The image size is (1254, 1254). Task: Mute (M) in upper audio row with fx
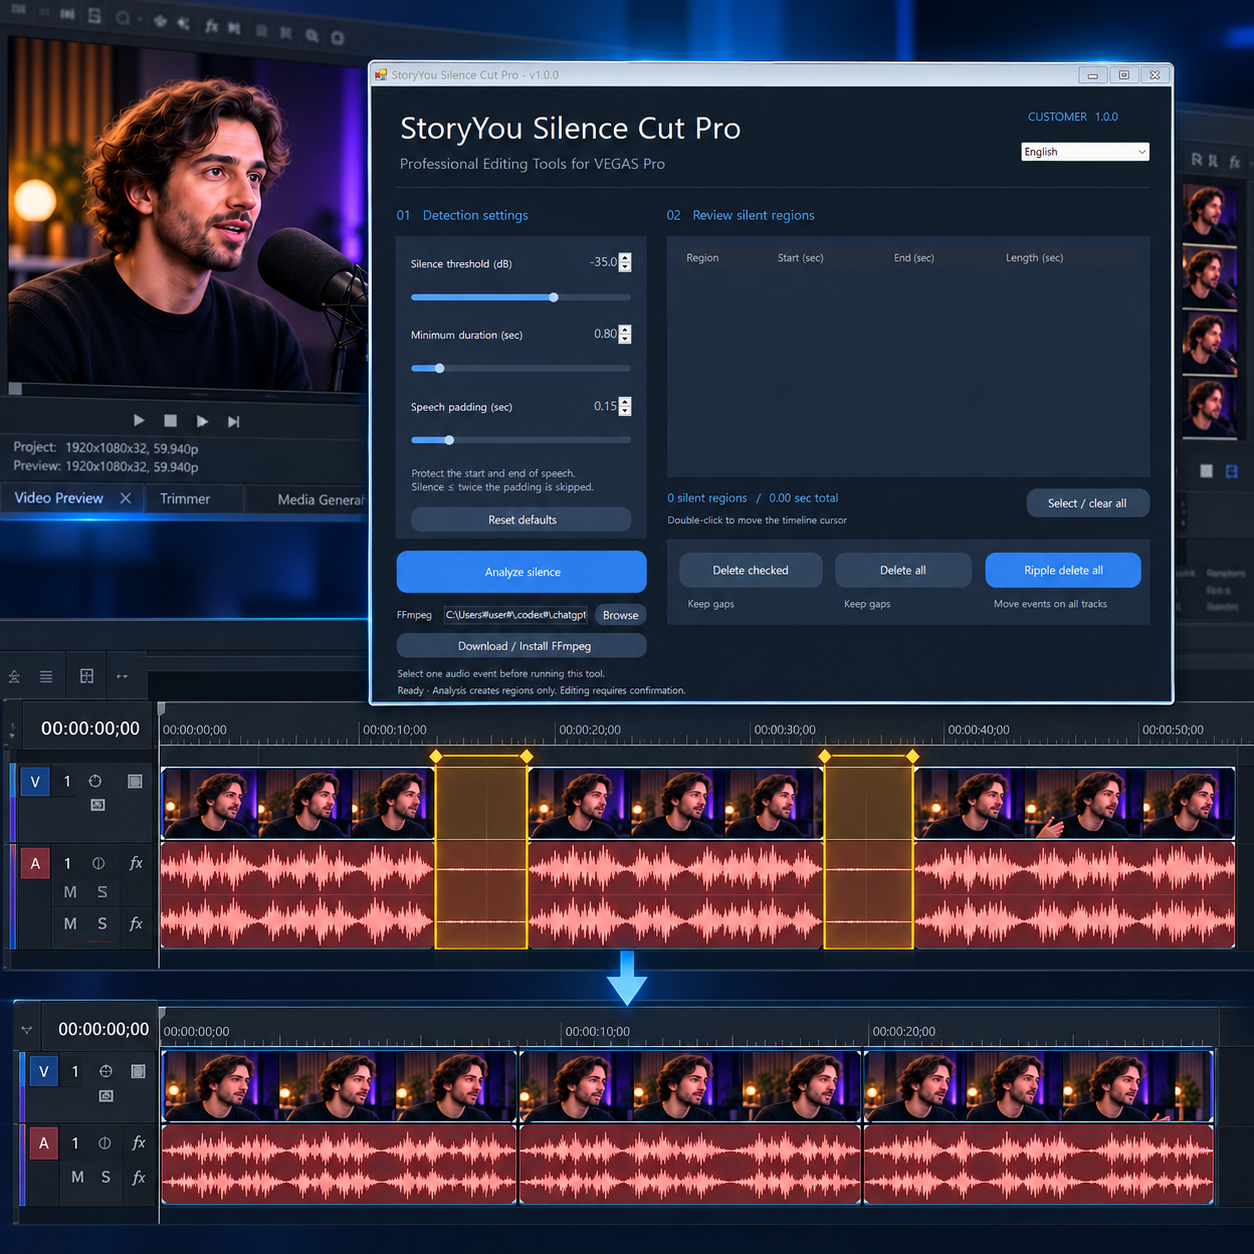[70, 924]
